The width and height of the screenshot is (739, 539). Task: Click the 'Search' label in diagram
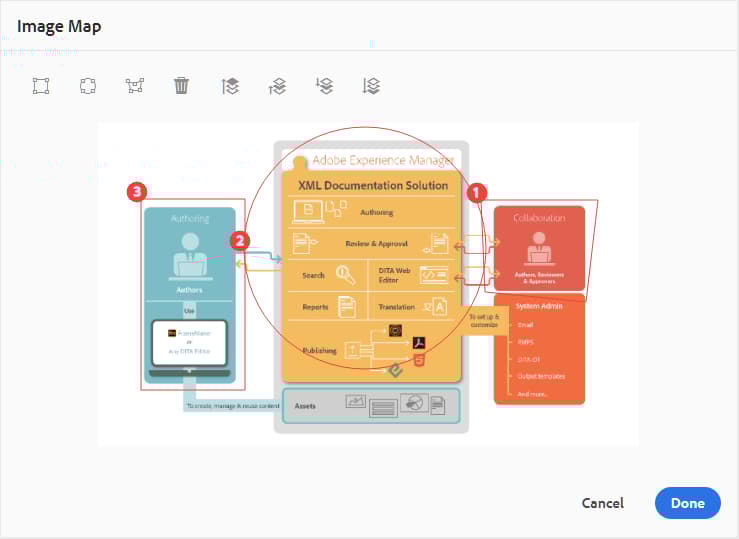pyautogui.click(x=313, y=275)
